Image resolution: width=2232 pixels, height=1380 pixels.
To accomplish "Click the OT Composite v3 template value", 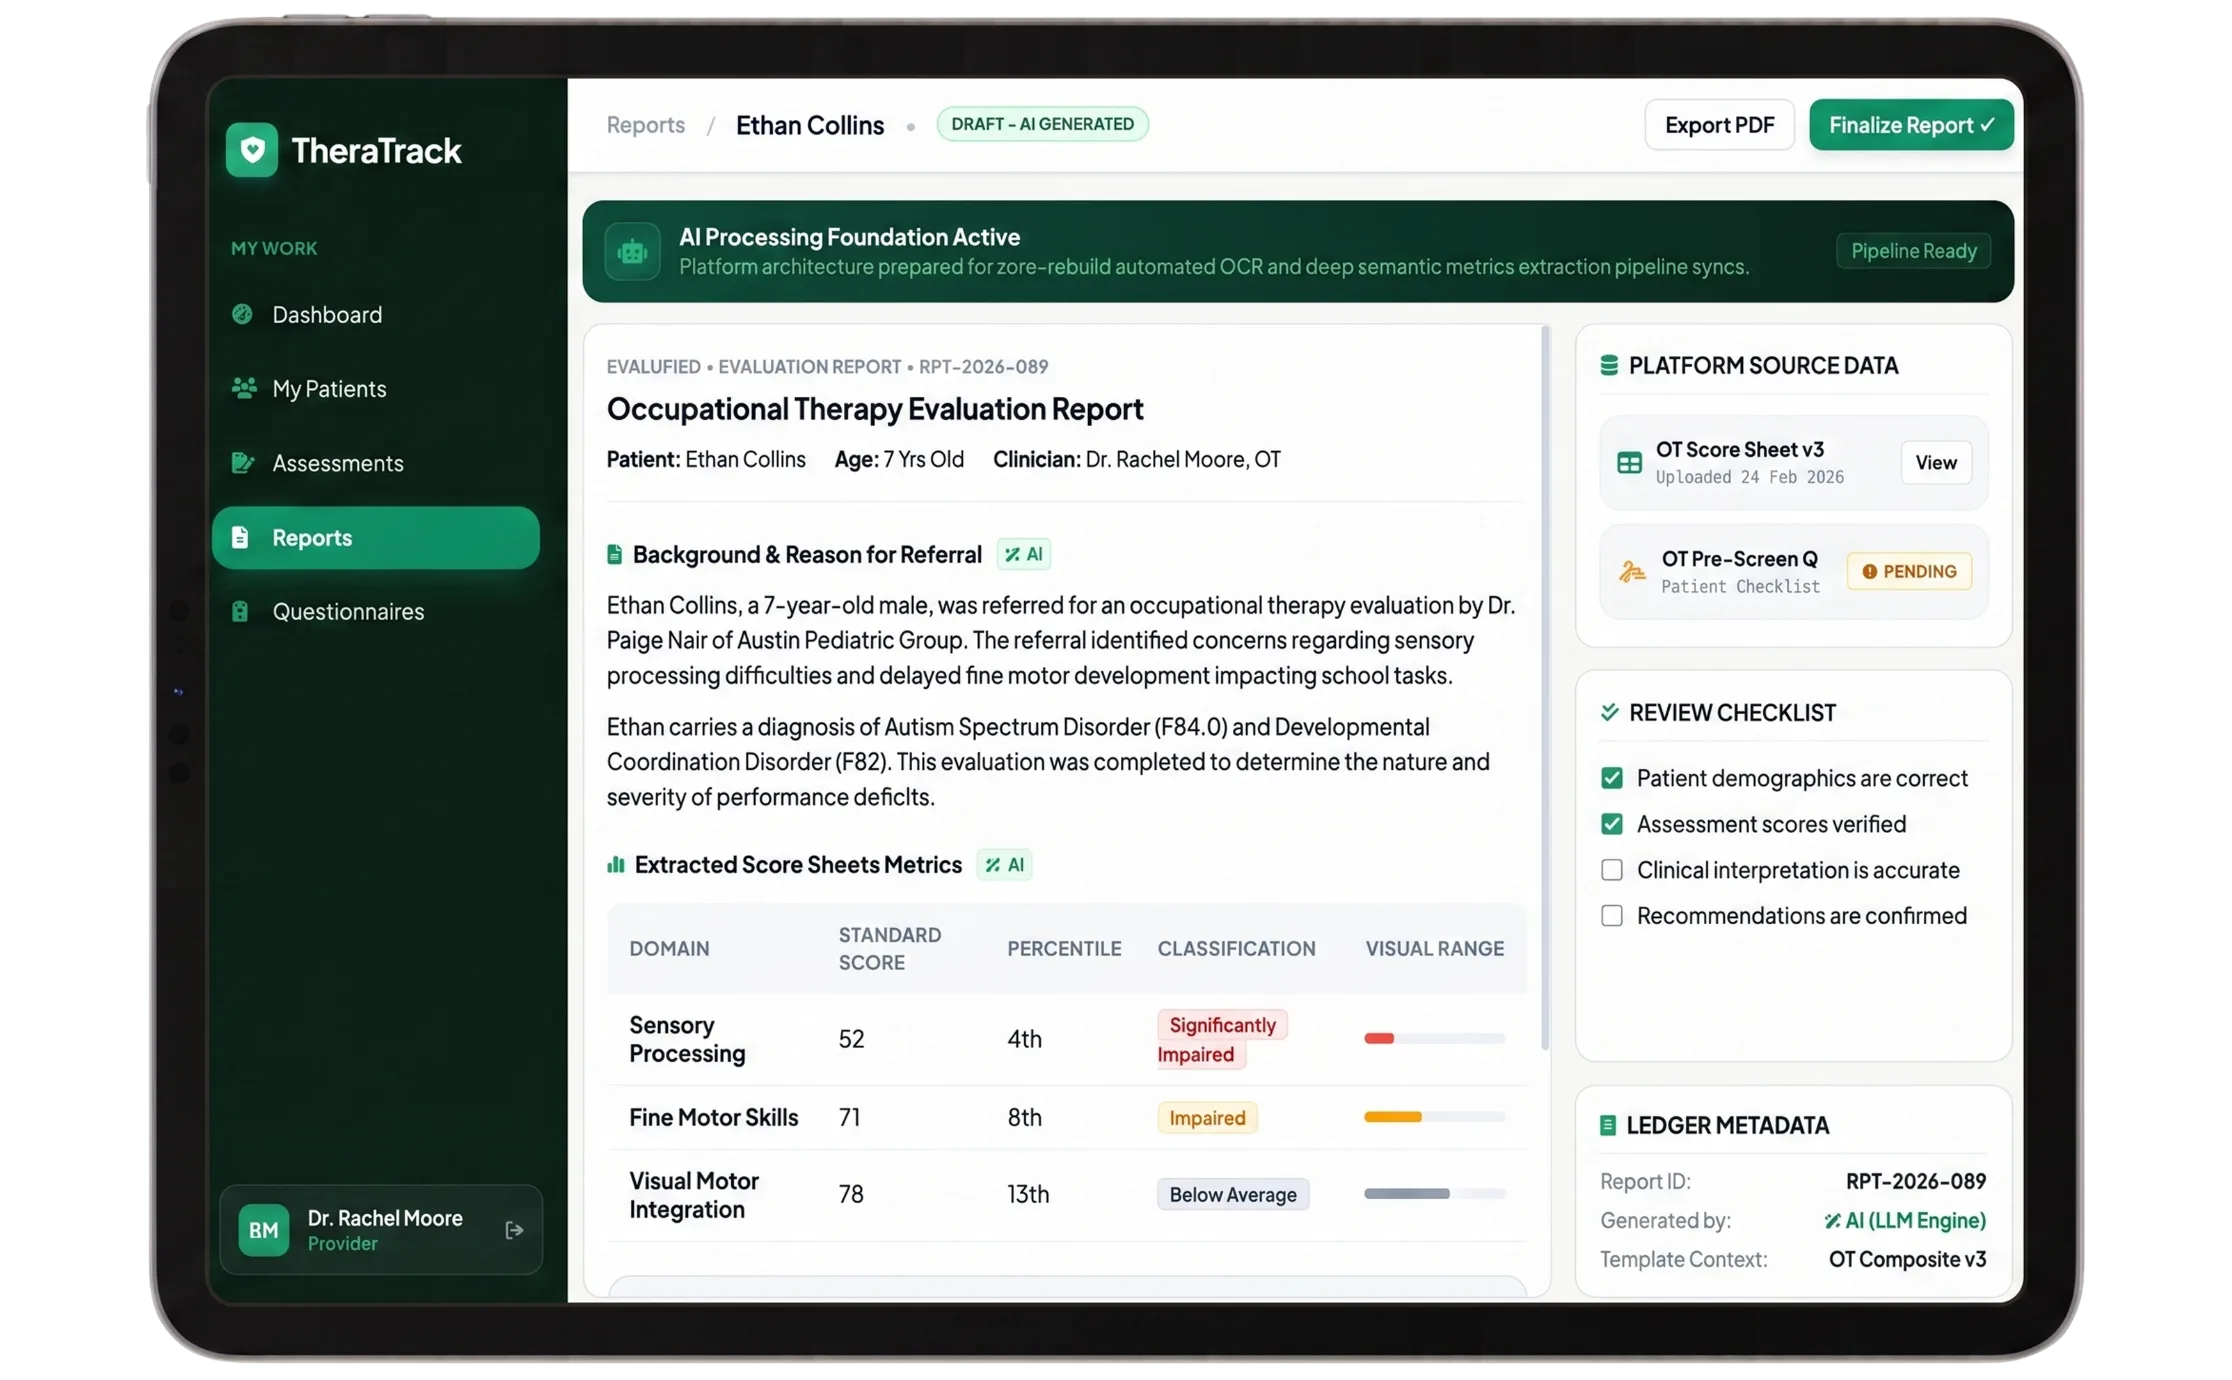I will click(1907, 1259).
